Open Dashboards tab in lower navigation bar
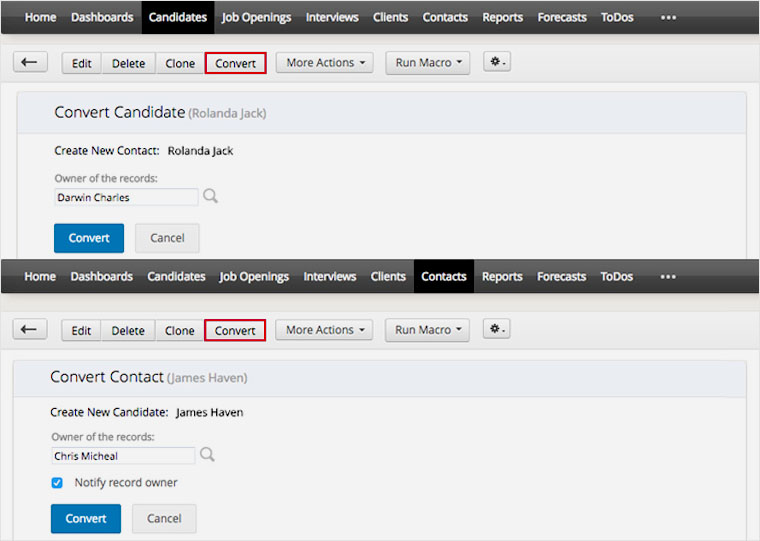The image size is (760, 541). click(x=102, y=276)
